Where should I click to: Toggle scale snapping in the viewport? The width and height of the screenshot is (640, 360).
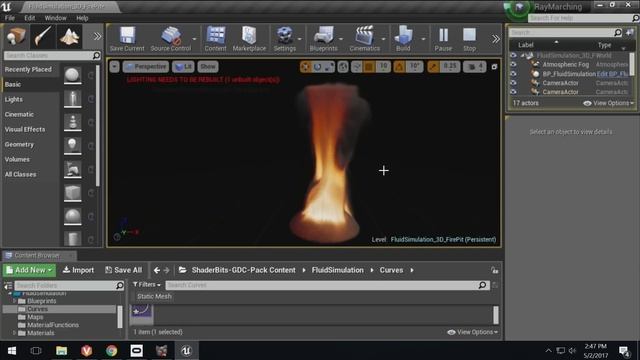pyautogui.click(x=433, y=67)
